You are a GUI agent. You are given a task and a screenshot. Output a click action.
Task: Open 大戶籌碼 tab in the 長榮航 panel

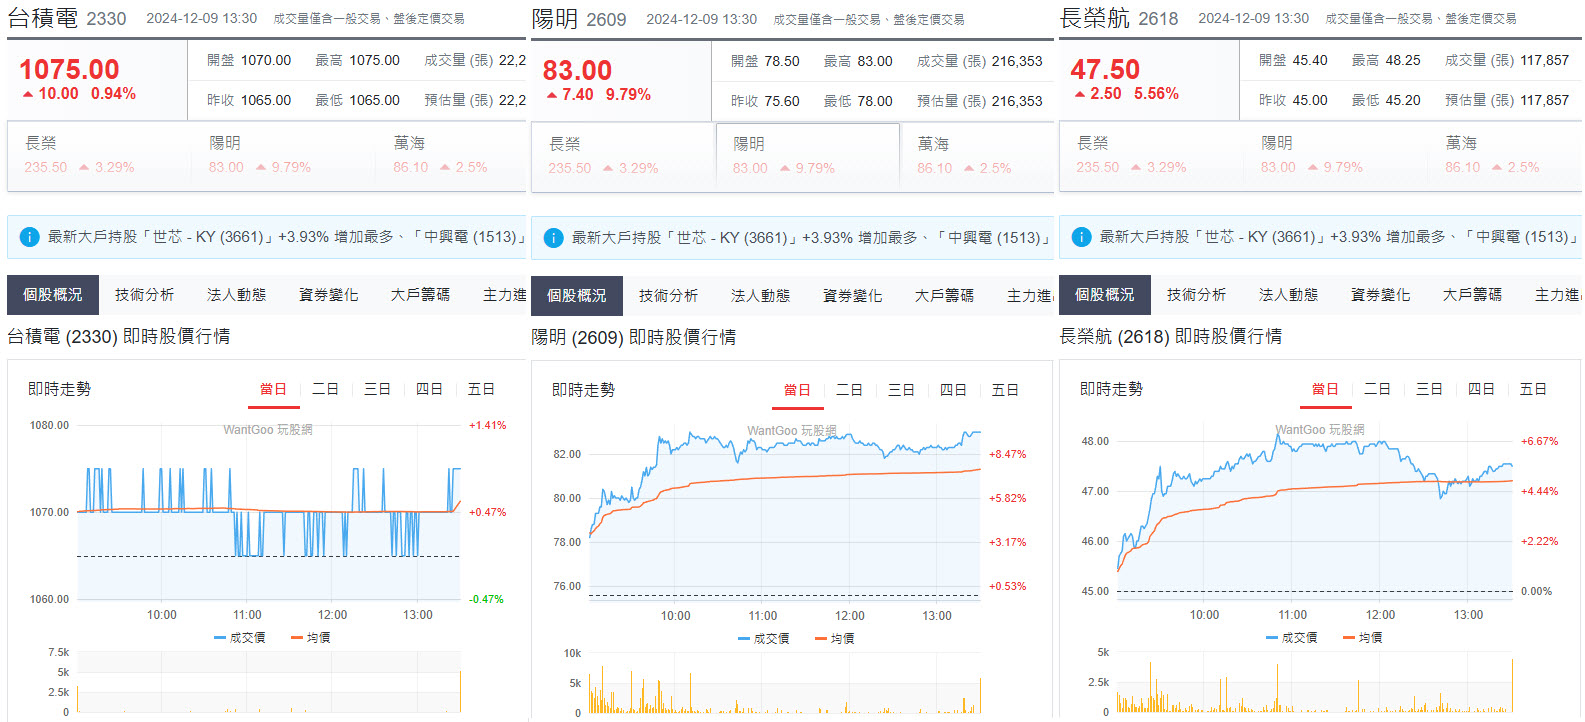pos(1473,295)
